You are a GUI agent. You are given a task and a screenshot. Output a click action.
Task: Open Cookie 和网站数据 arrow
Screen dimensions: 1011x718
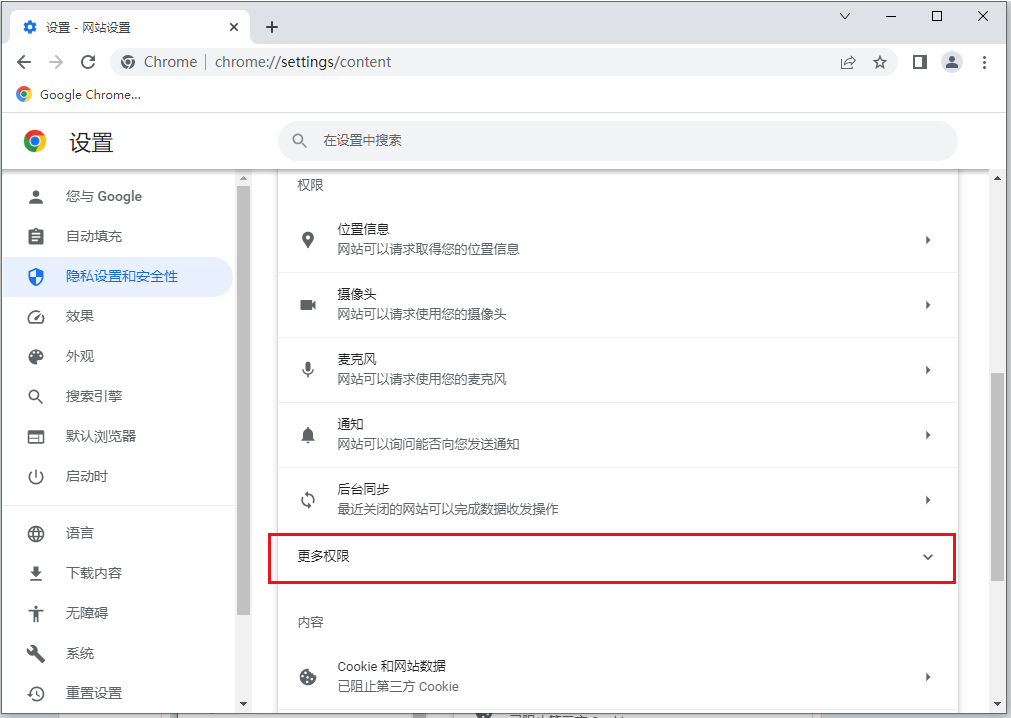928,677
